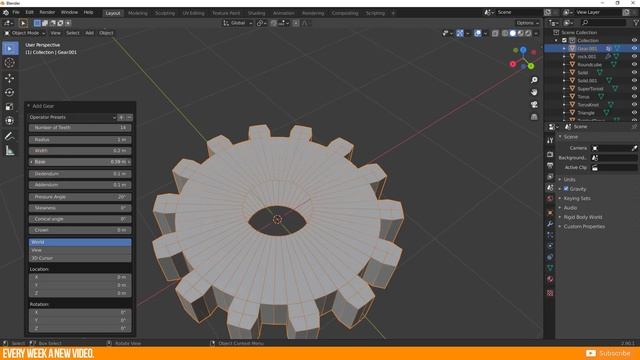Toggle visibility eye for Gear.001

[x=634, y=48]
